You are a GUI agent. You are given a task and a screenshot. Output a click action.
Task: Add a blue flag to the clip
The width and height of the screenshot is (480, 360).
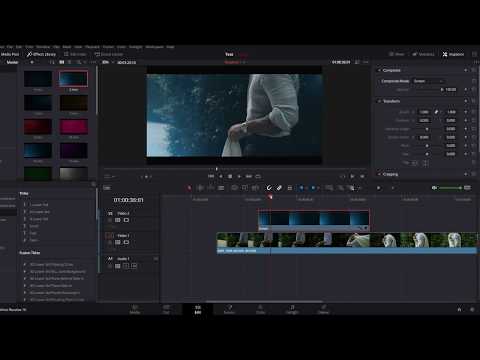(x=301, y=188)
